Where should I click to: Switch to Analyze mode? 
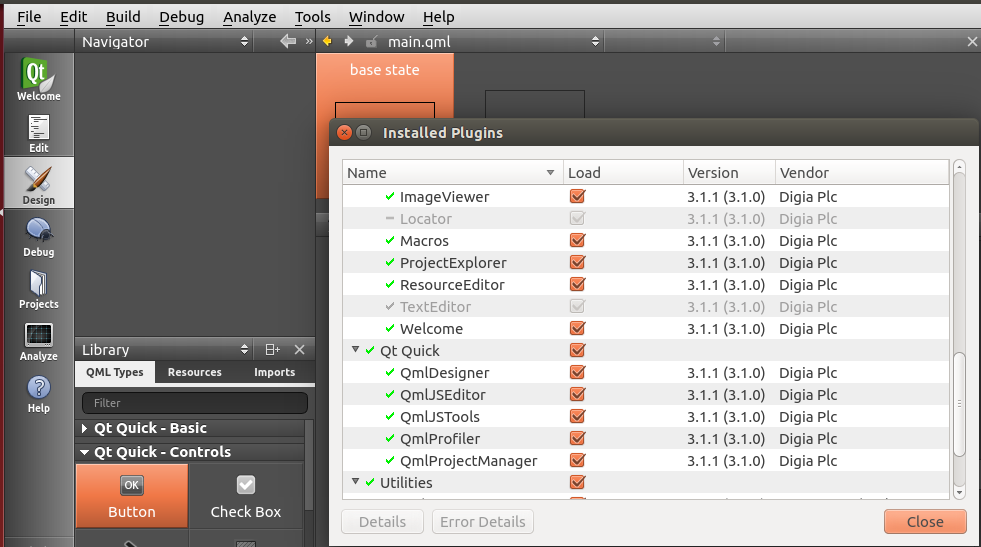click(38, 341)
